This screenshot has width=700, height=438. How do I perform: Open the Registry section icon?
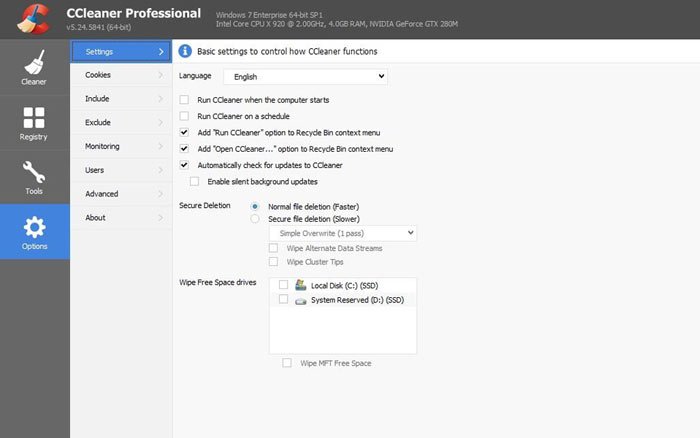[x=34, y=117]
